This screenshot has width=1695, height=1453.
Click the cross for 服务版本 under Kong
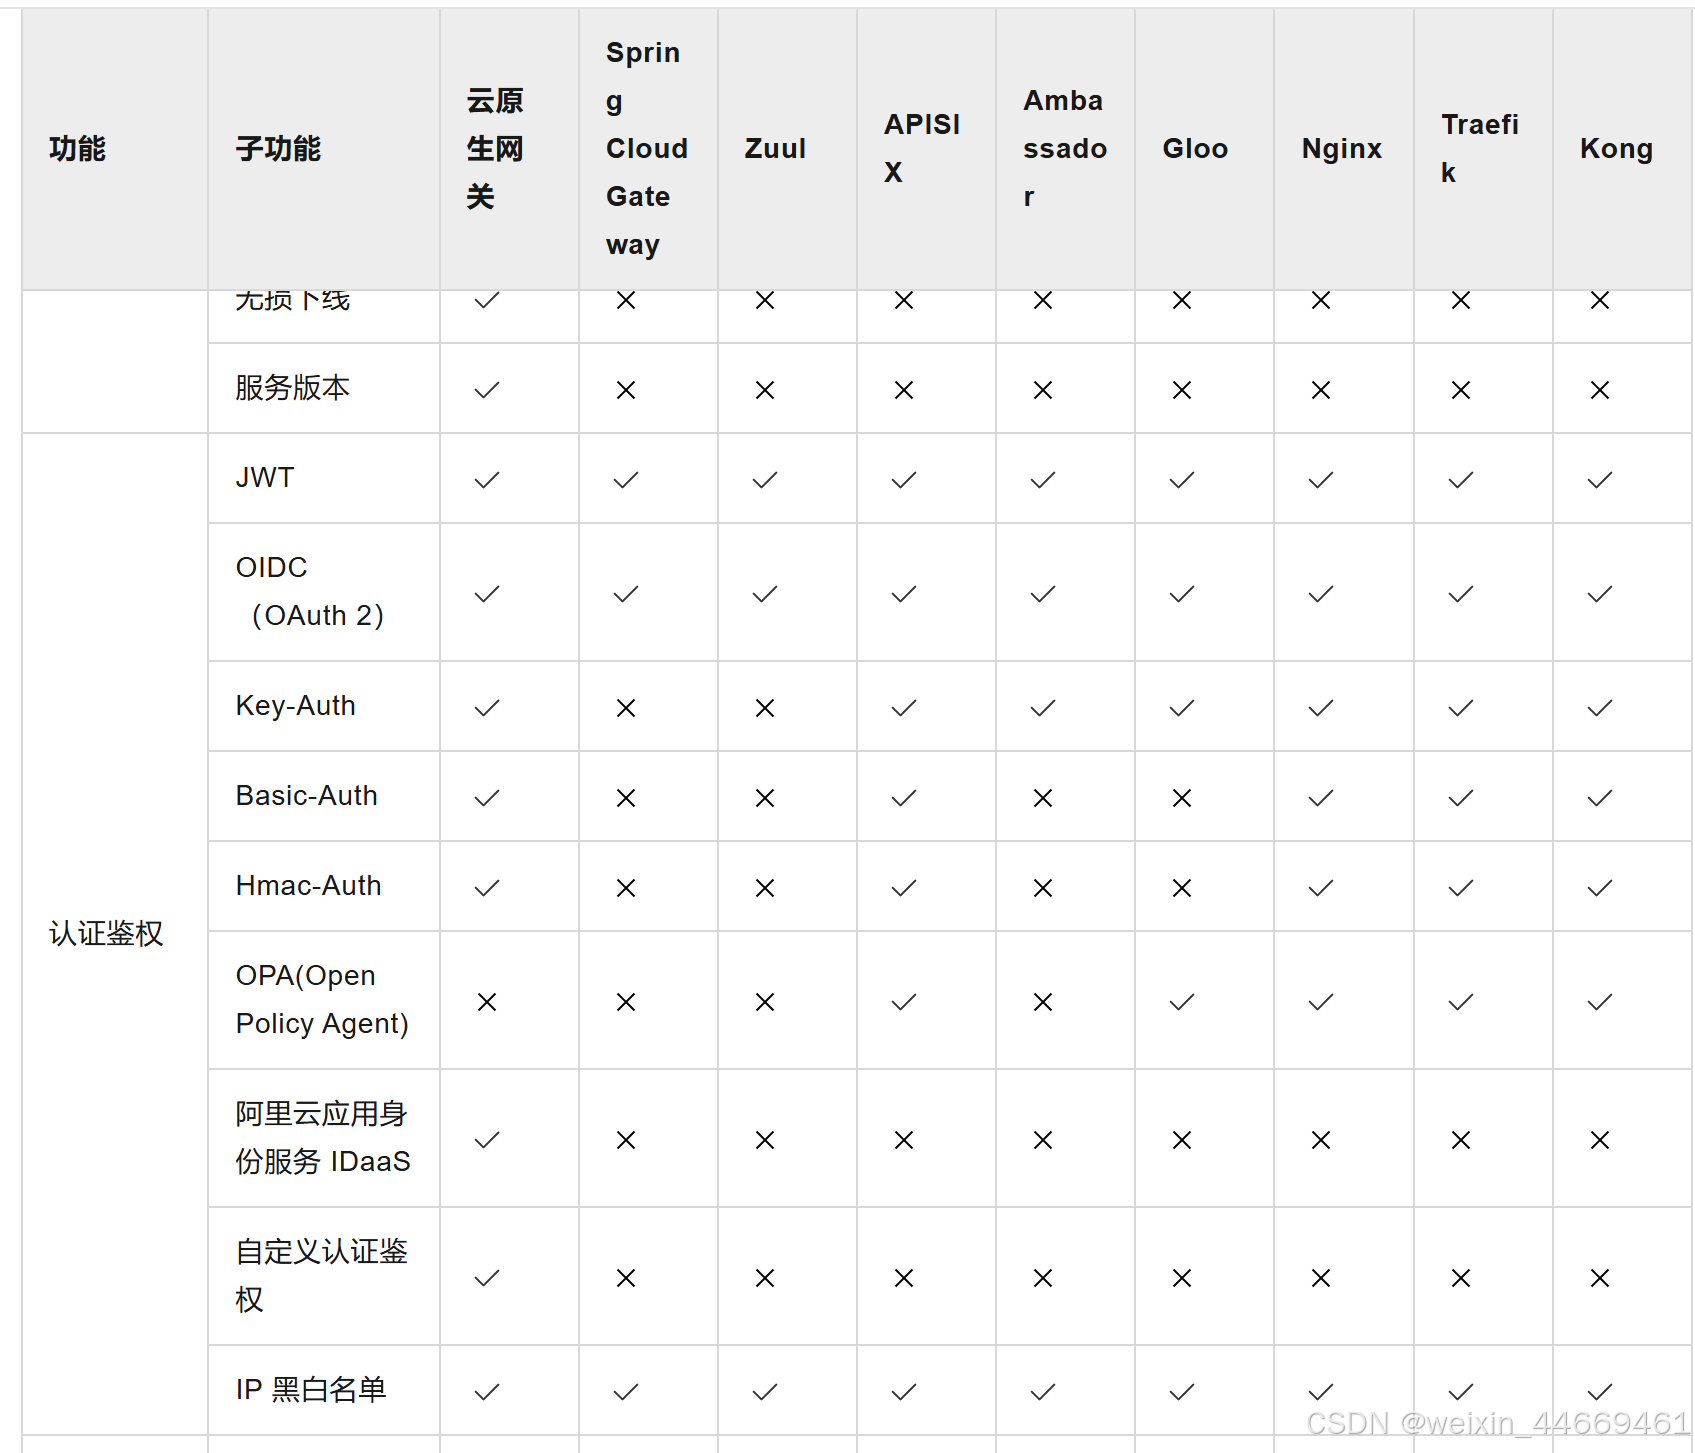pyautogui.click(x=1600, y=390)
